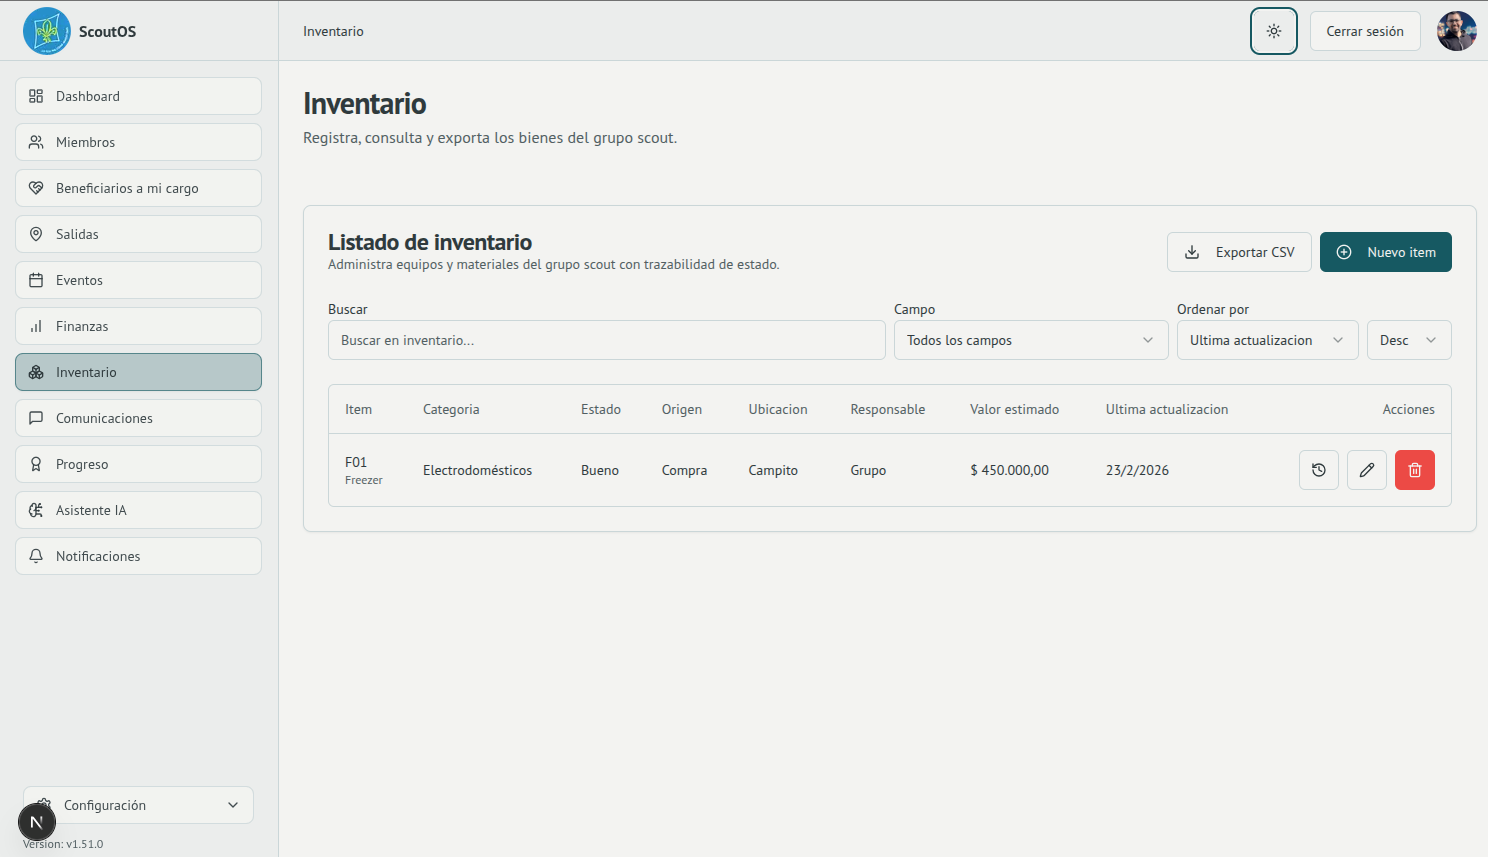The width and height of the screenshot is (1488, 857).
Task: Go to Dashboard in the sidebar
Action: [138, 96]
